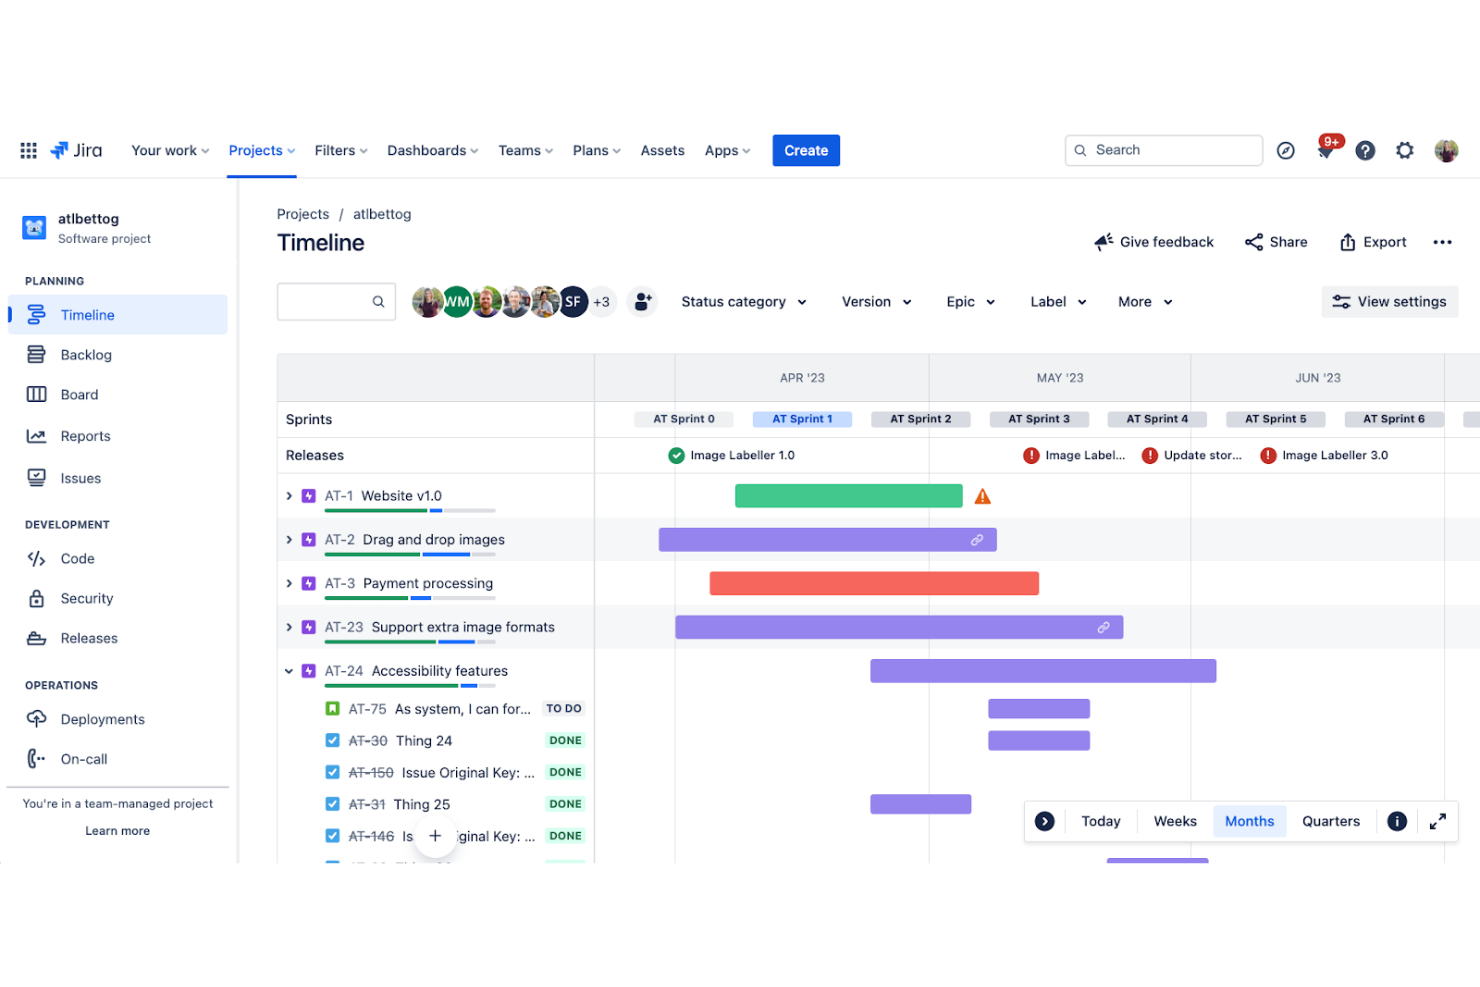Open the app switcher grid

coord(28,150)
